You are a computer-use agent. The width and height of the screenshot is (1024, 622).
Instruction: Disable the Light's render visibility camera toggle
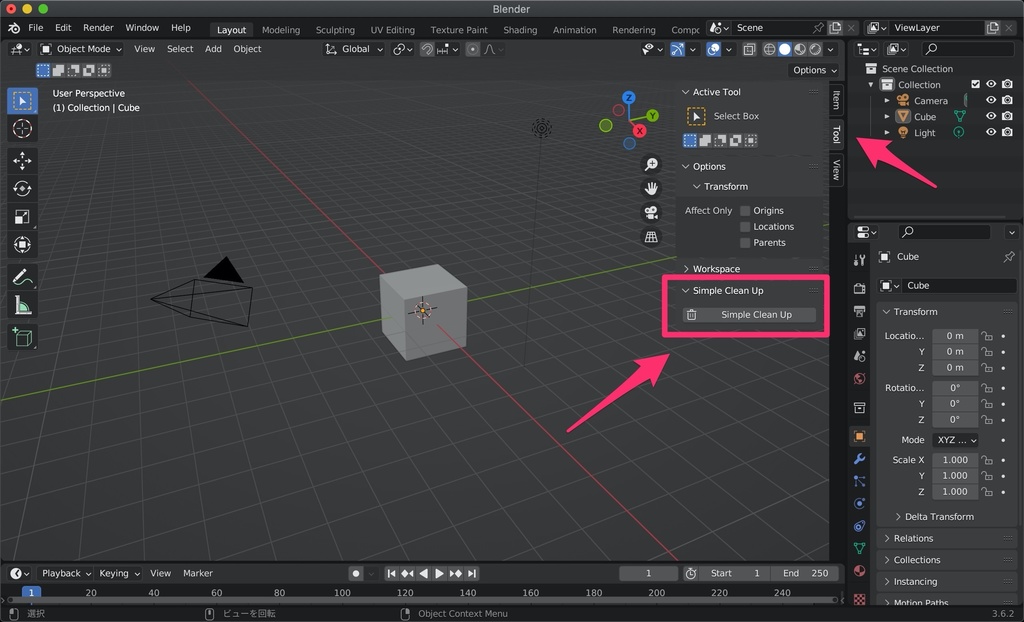point(1007,132)
